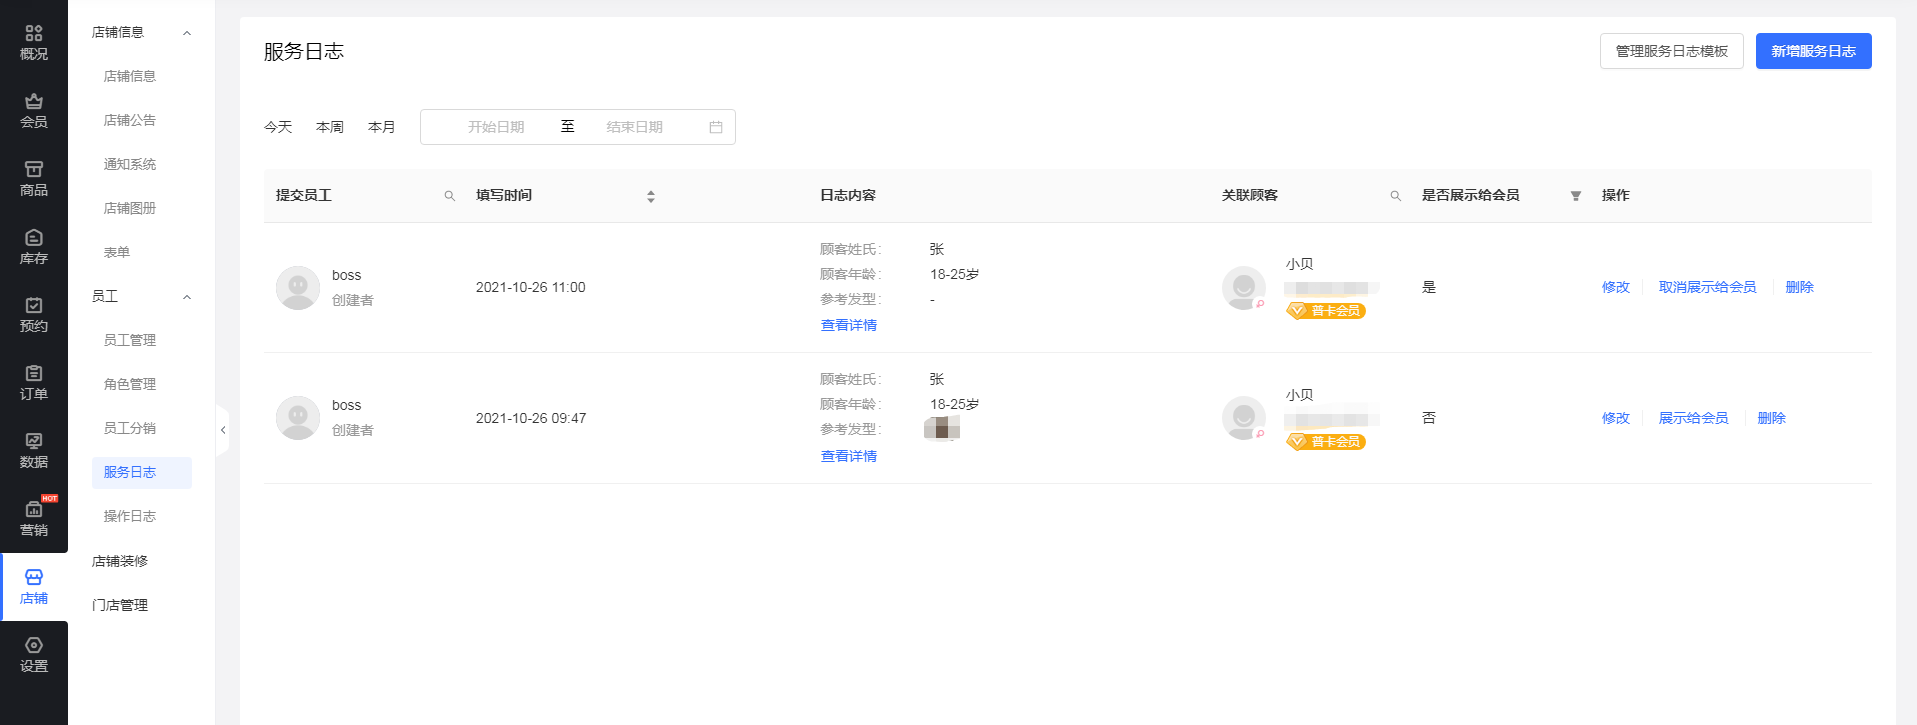Screen dimensions: 1917x725
Task: Open the 商品 products sidebar icon
Action: 33,179
